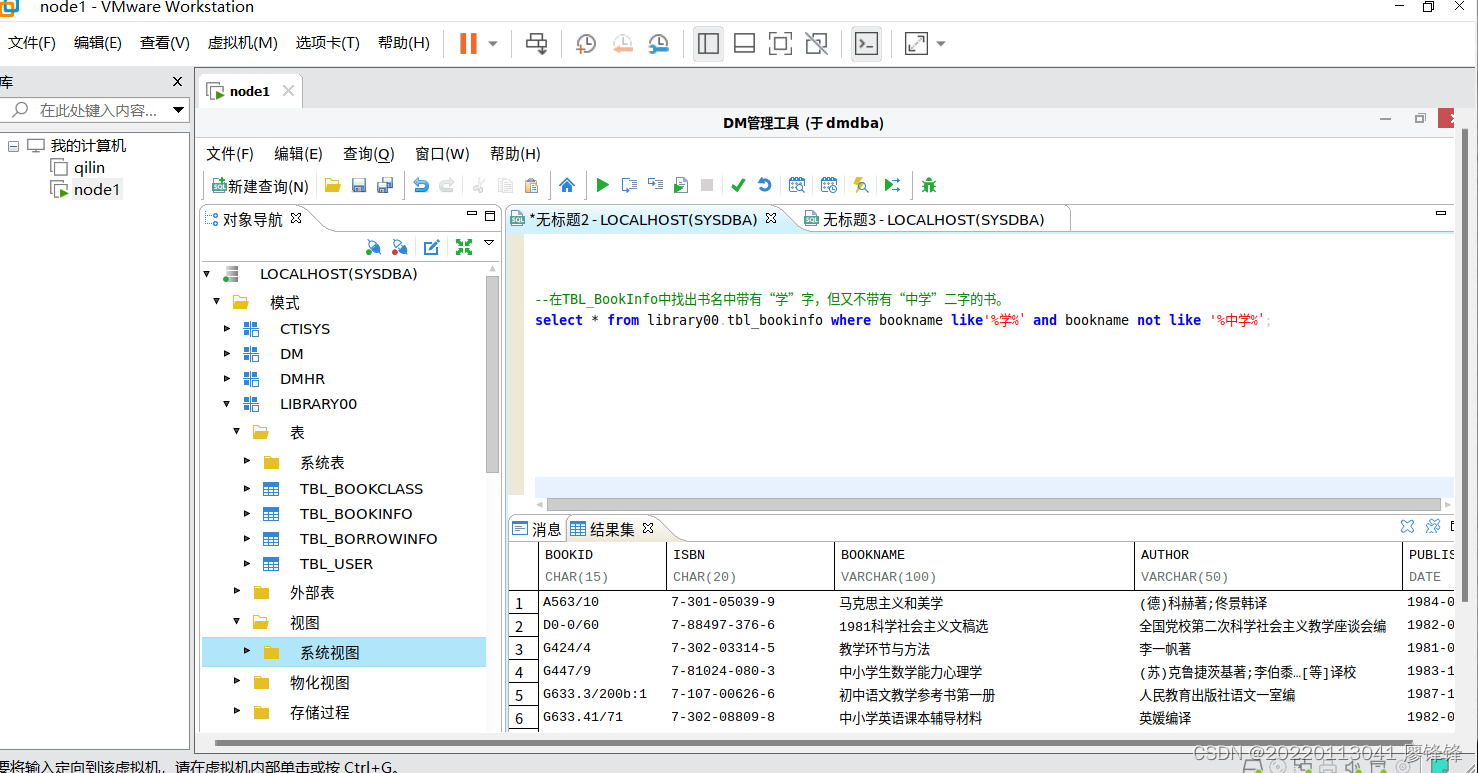Collapse the LIBRARY00 schema node
Viewport: 1478px width, 773px height.
tap(227, 404)
